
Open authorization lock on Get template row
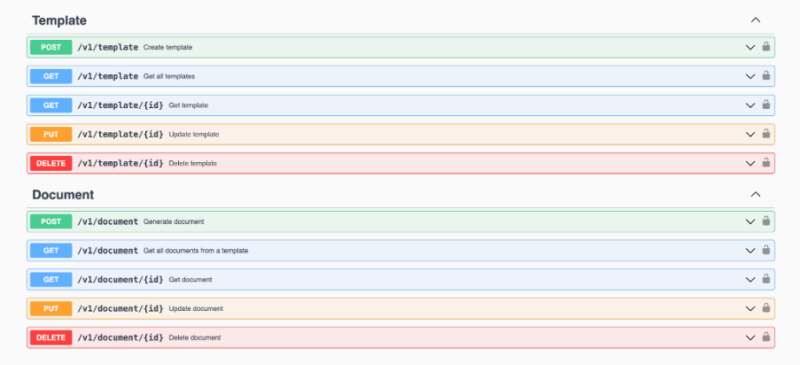click(x=766, y=105)
